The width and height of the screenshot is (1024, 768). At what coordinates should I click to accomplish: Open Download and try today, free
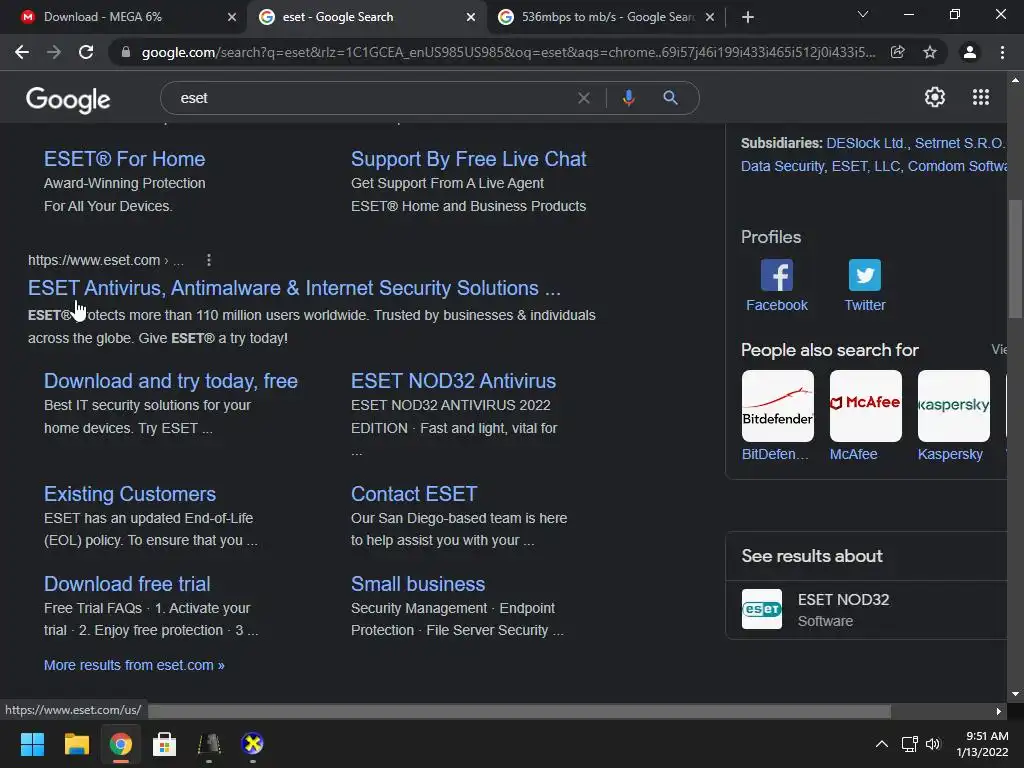pos(170,381)
